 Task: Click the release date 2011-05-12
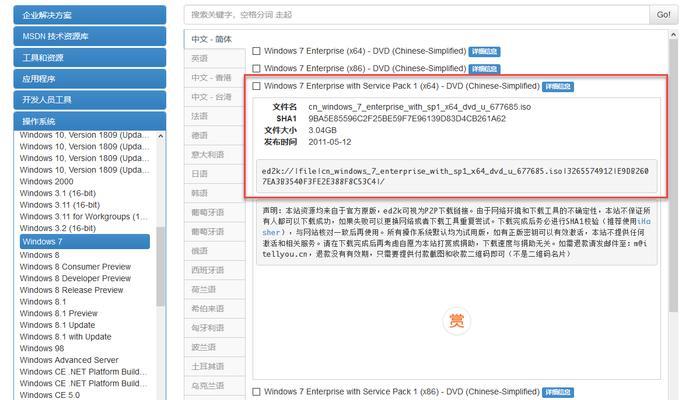click(x=330, y=142)
